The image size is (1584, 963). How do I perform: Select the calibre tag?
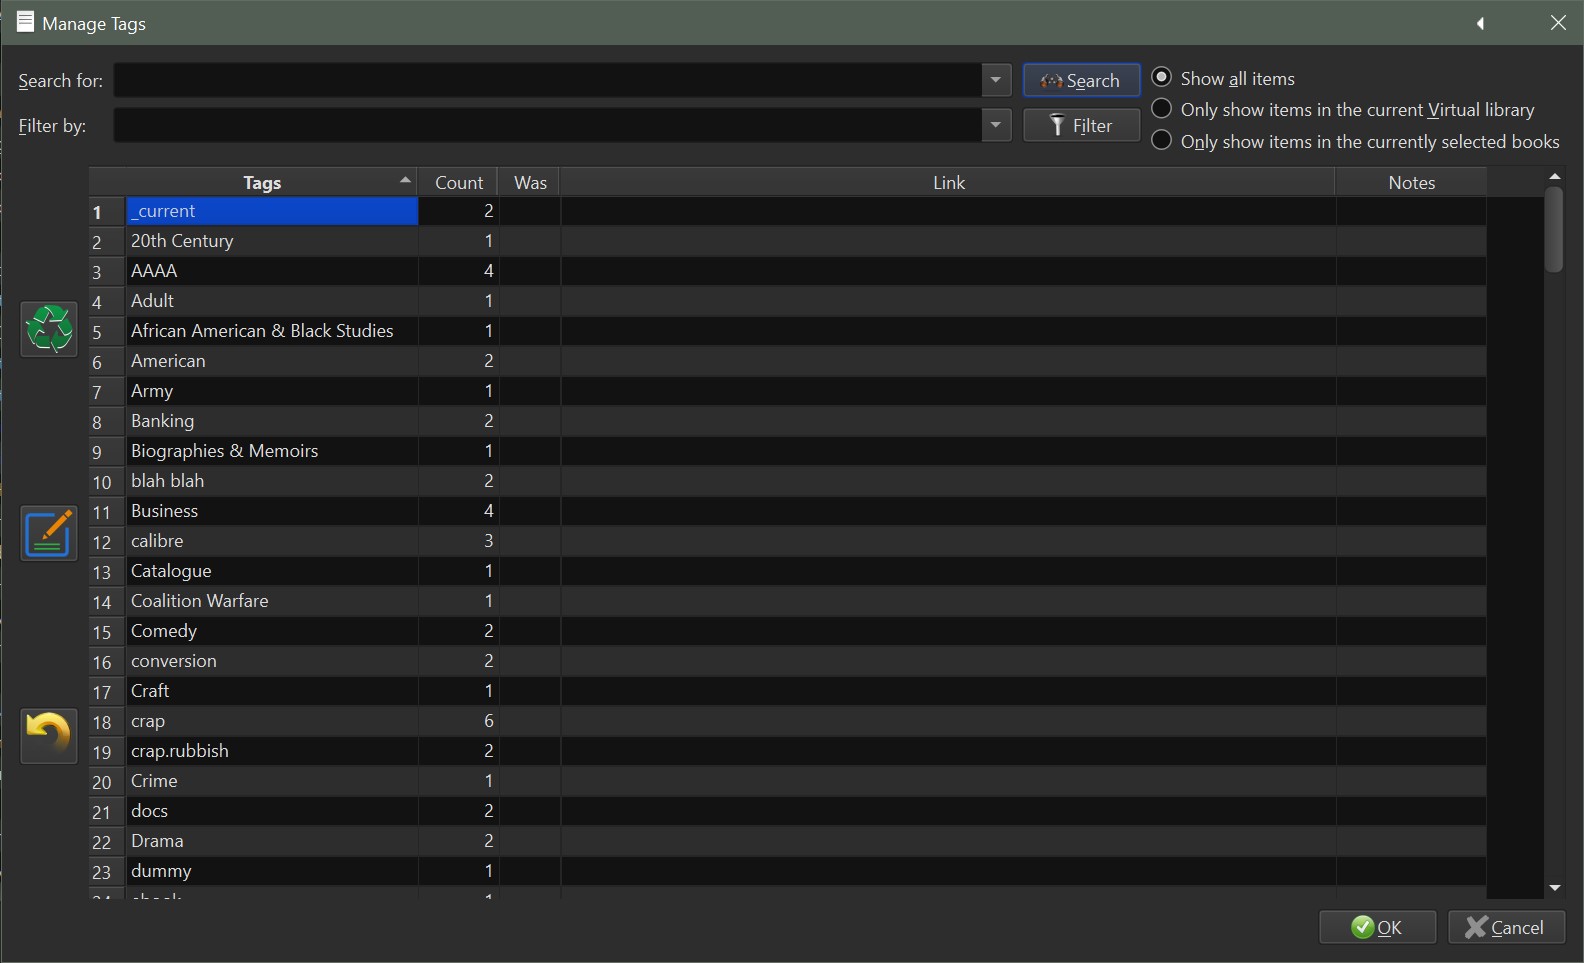[x=272, y=541]
